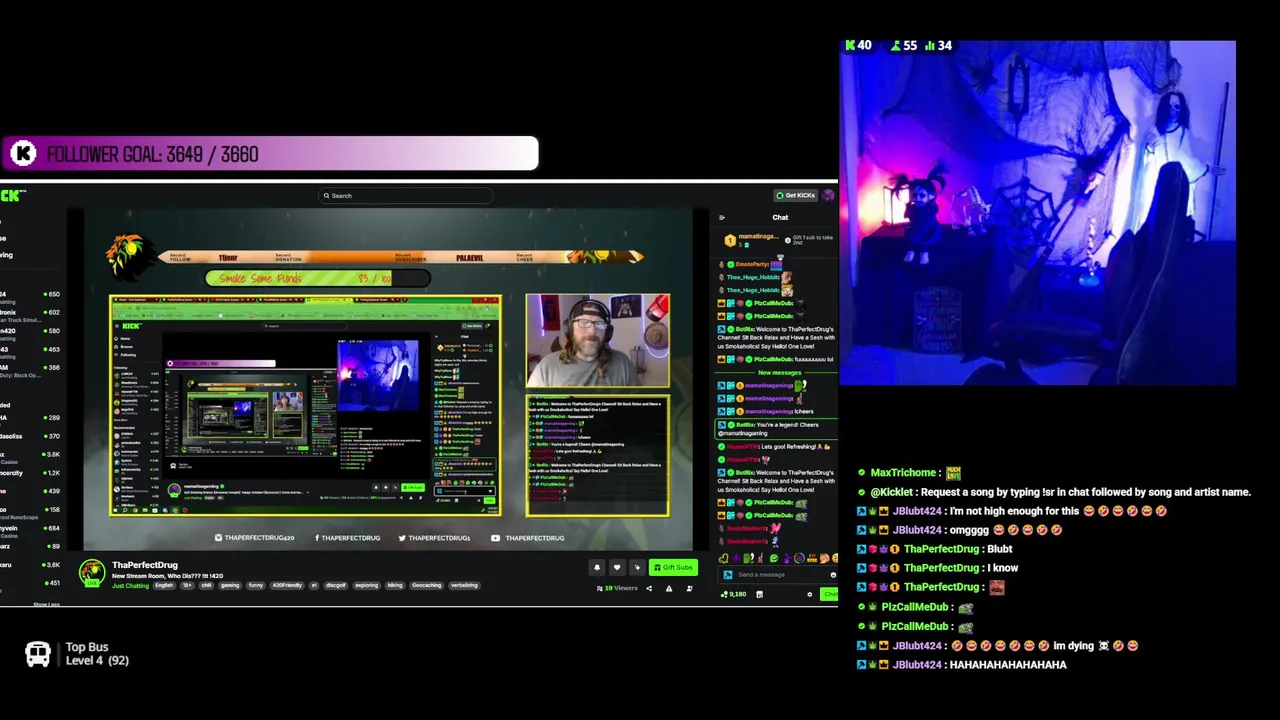The image size is (1280, 720).
Task: Click the green Chat send button
Action: click(829, 594)
